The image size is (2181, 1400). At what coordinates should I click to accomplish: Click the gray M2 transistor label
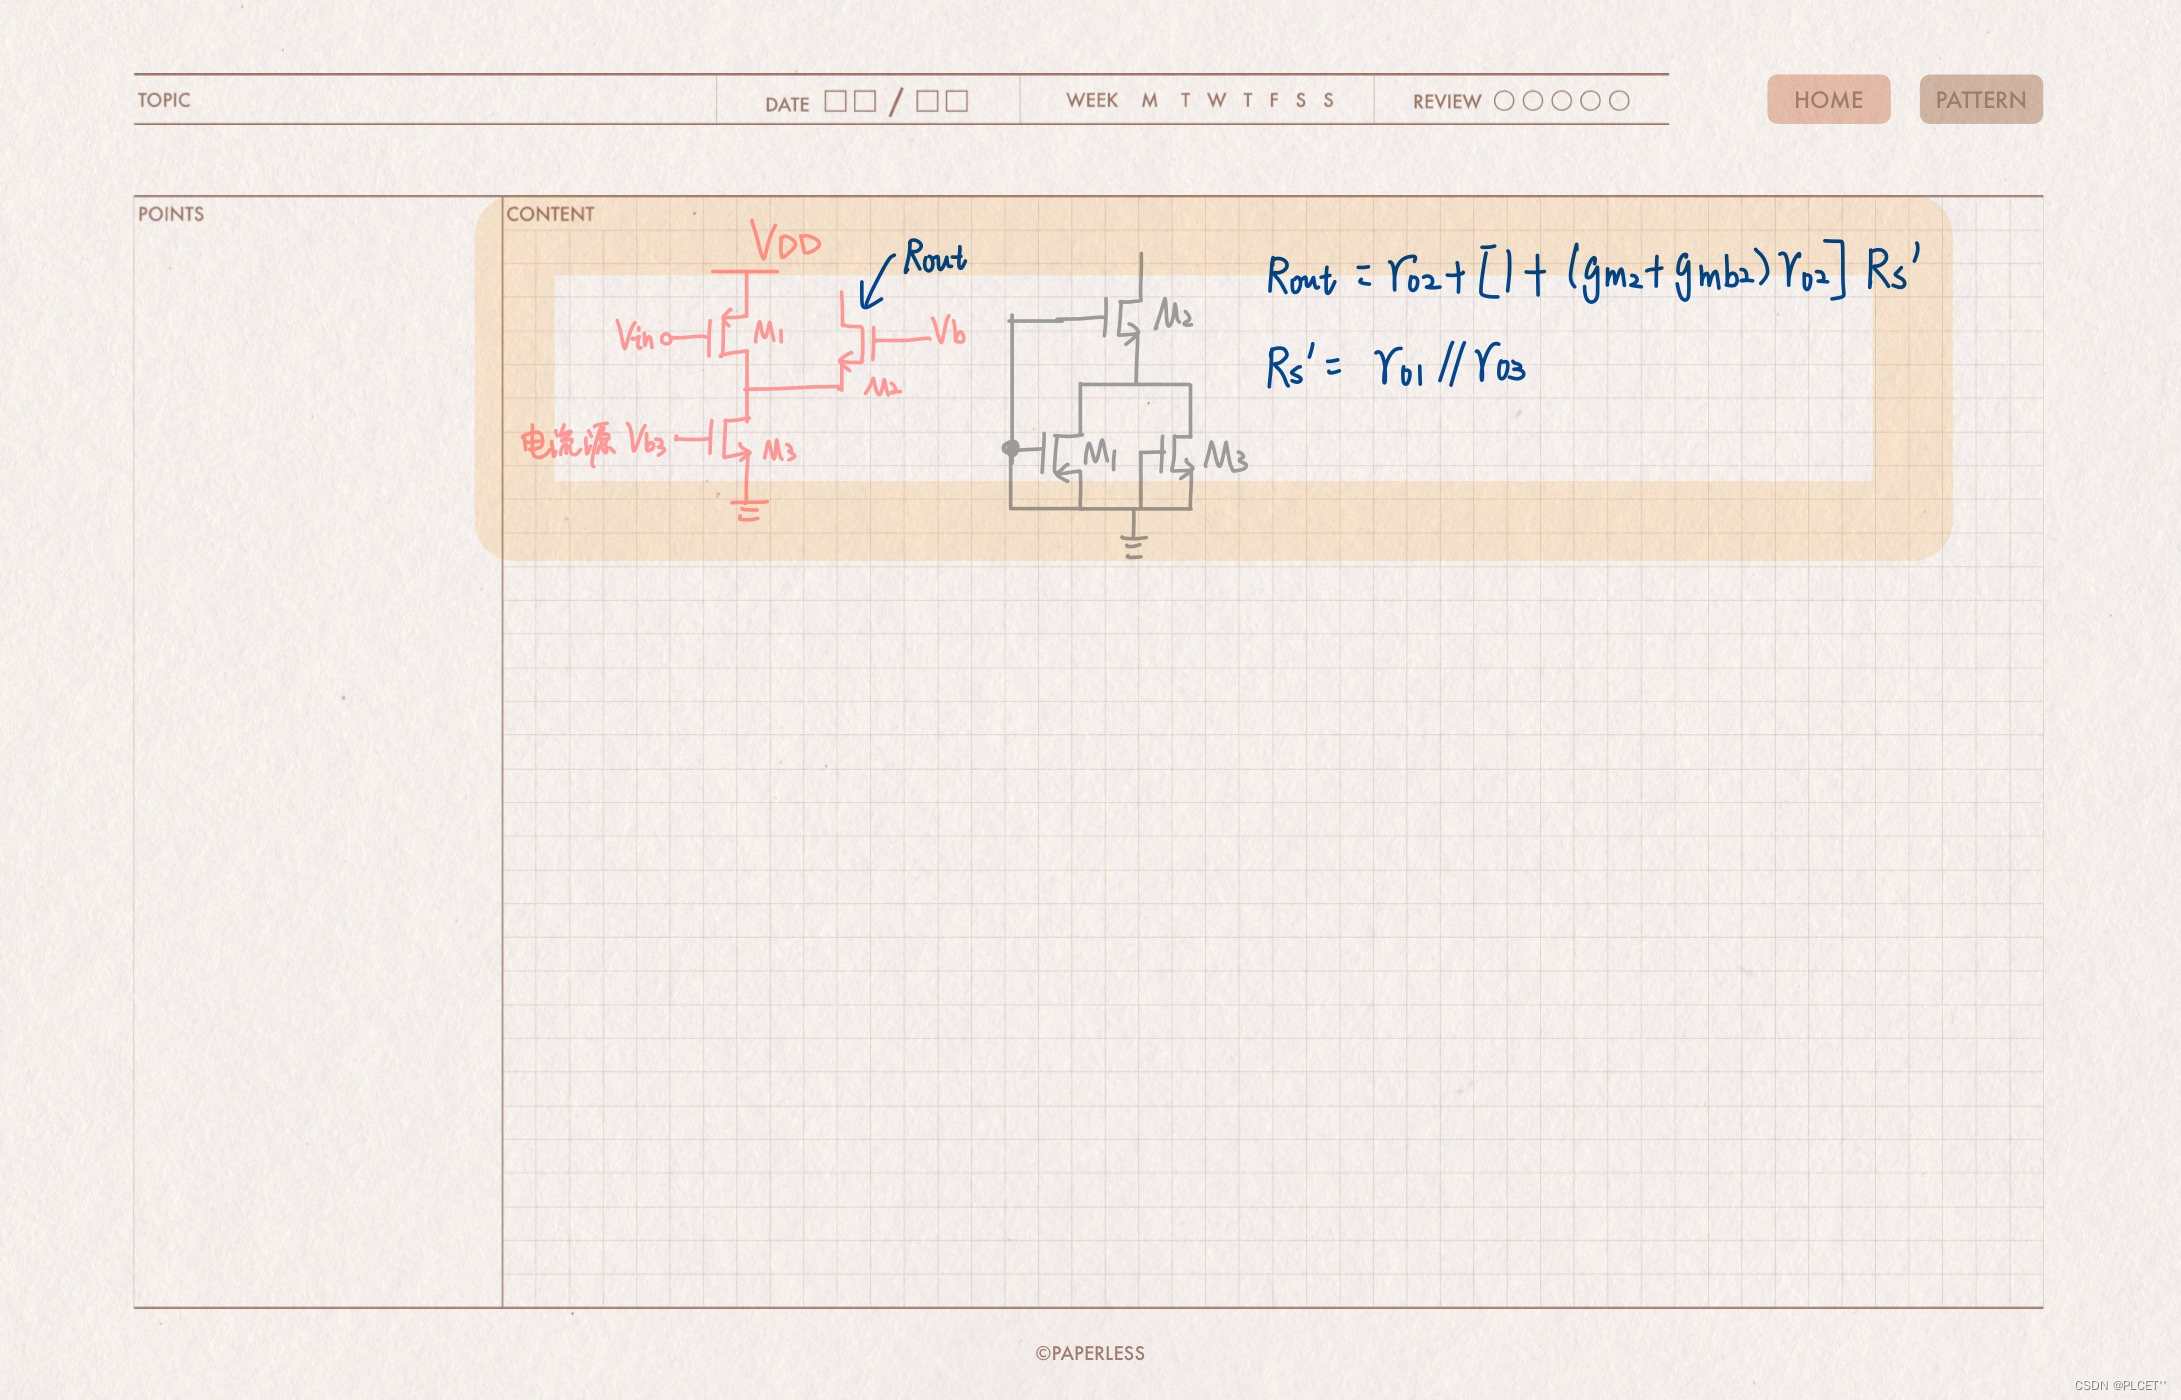(1174, 315)
